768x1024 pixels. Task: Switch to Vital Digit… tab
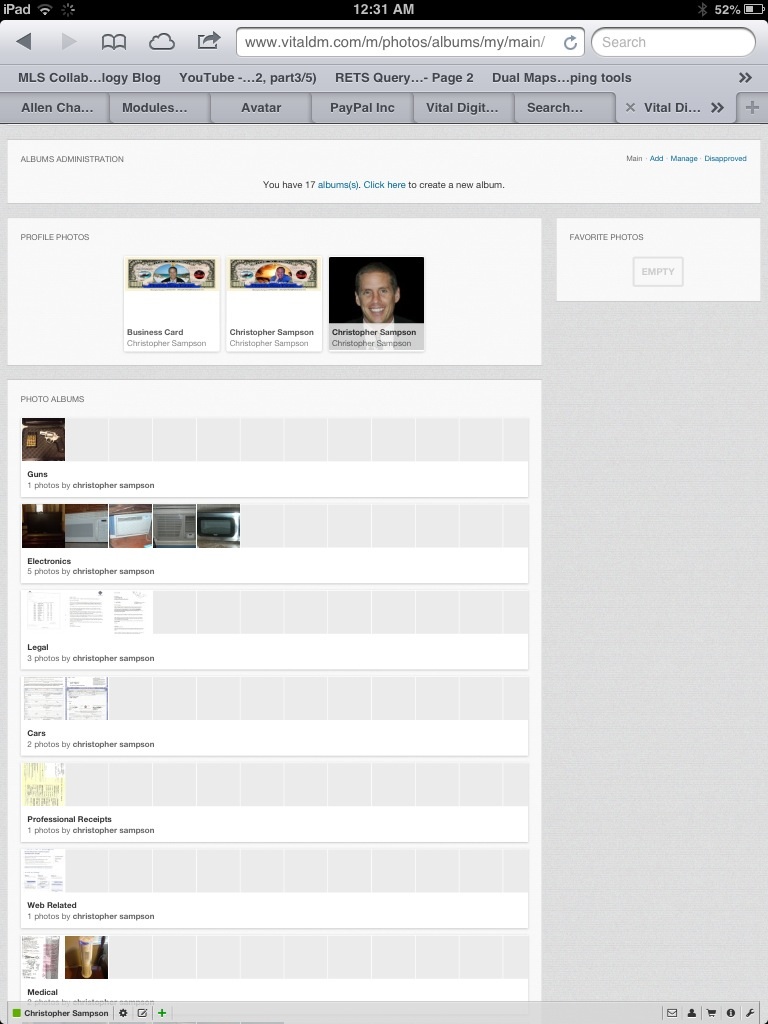click(462, 108)
